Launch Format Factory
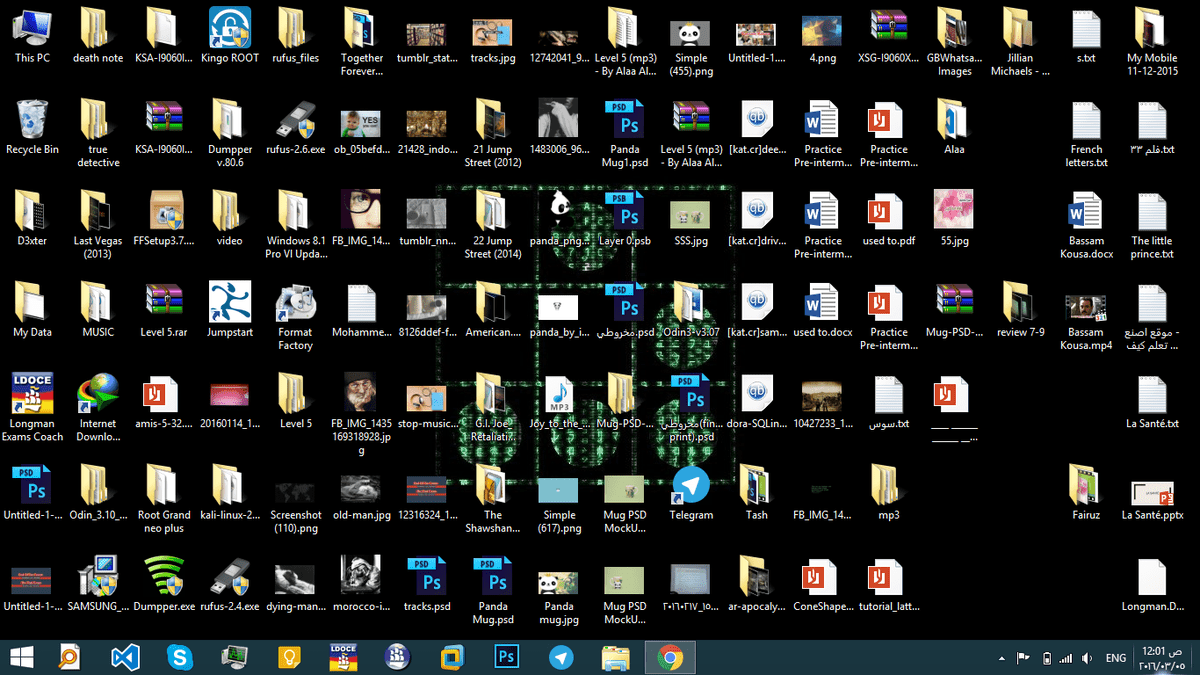 coord(295,306)
